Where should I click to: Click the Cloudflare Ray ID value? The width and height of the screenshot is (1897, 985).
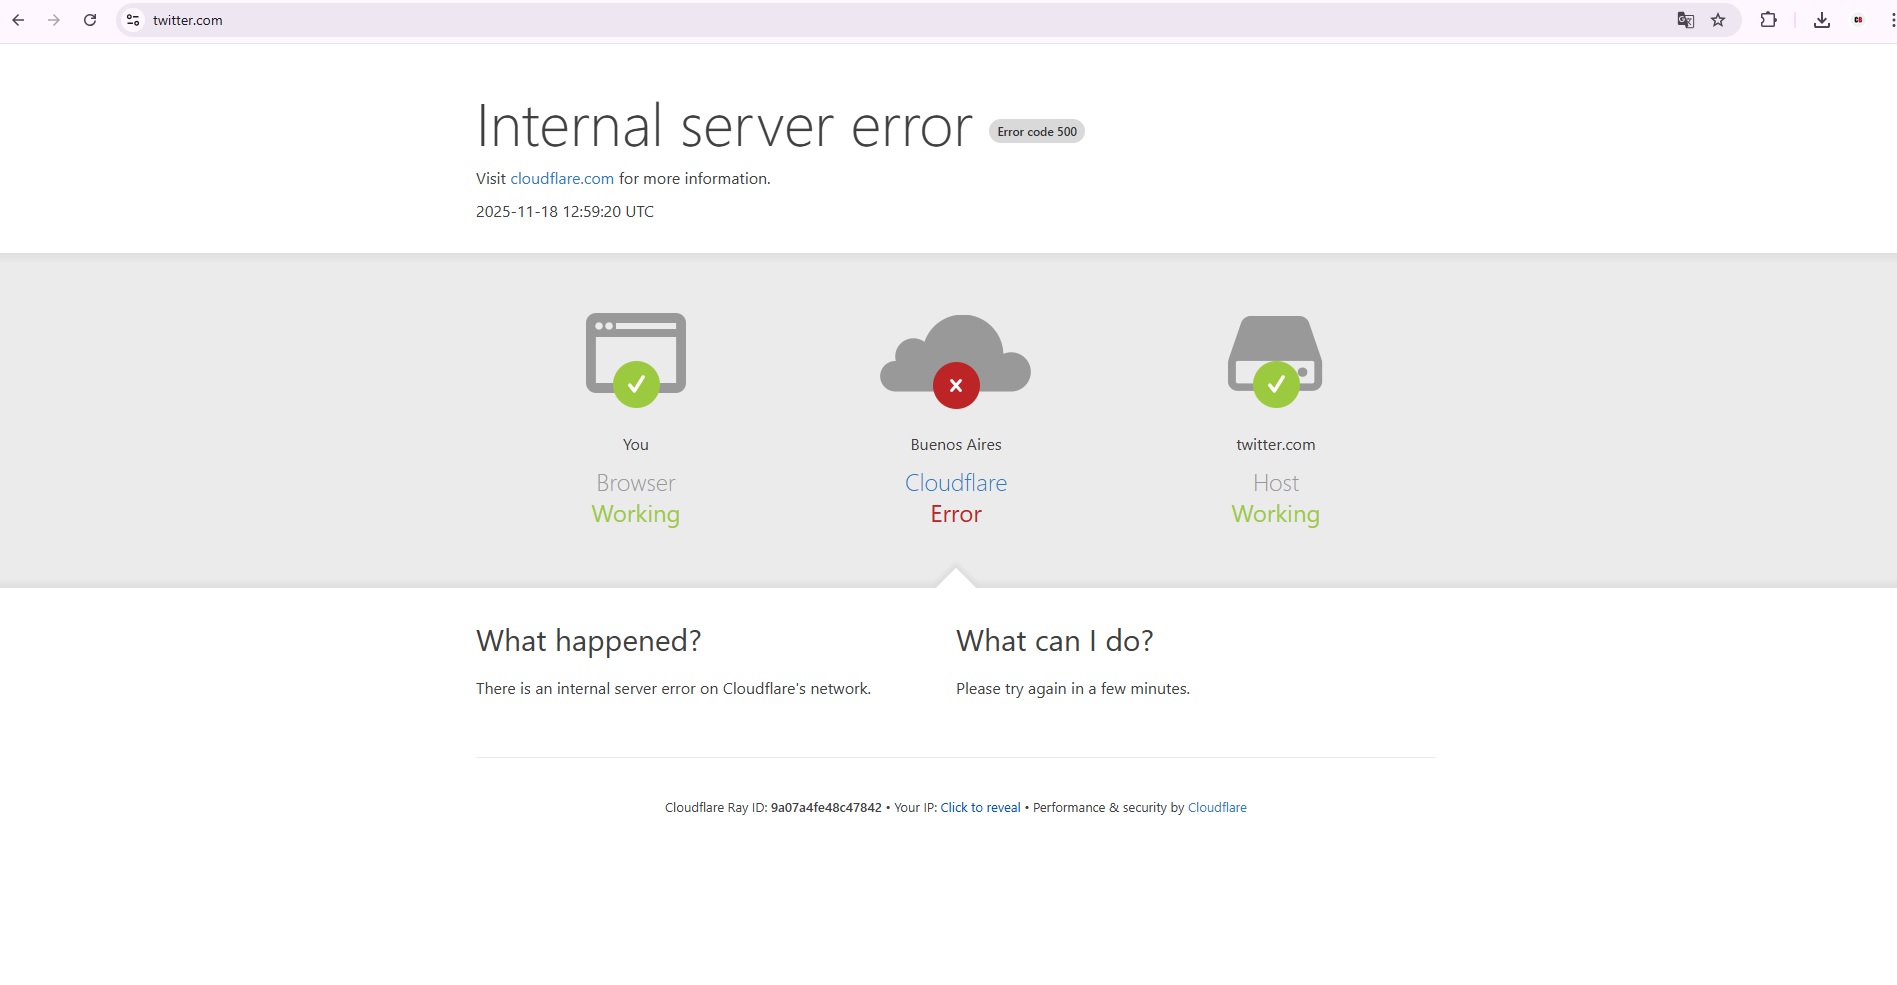(826, 808)
